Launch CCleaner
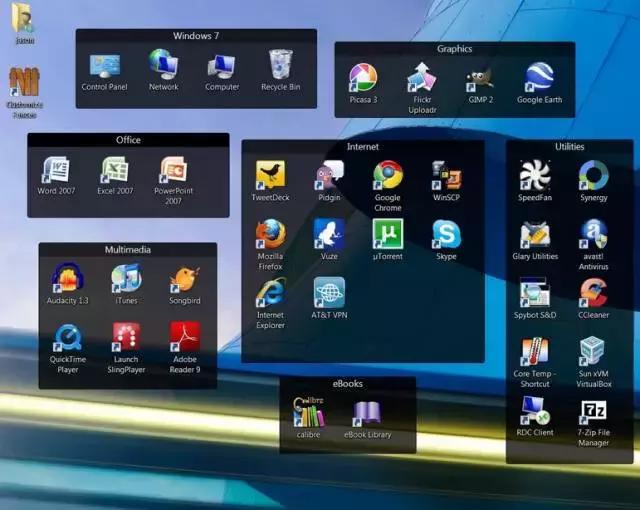The image size is (640, 510). [593, 294]
